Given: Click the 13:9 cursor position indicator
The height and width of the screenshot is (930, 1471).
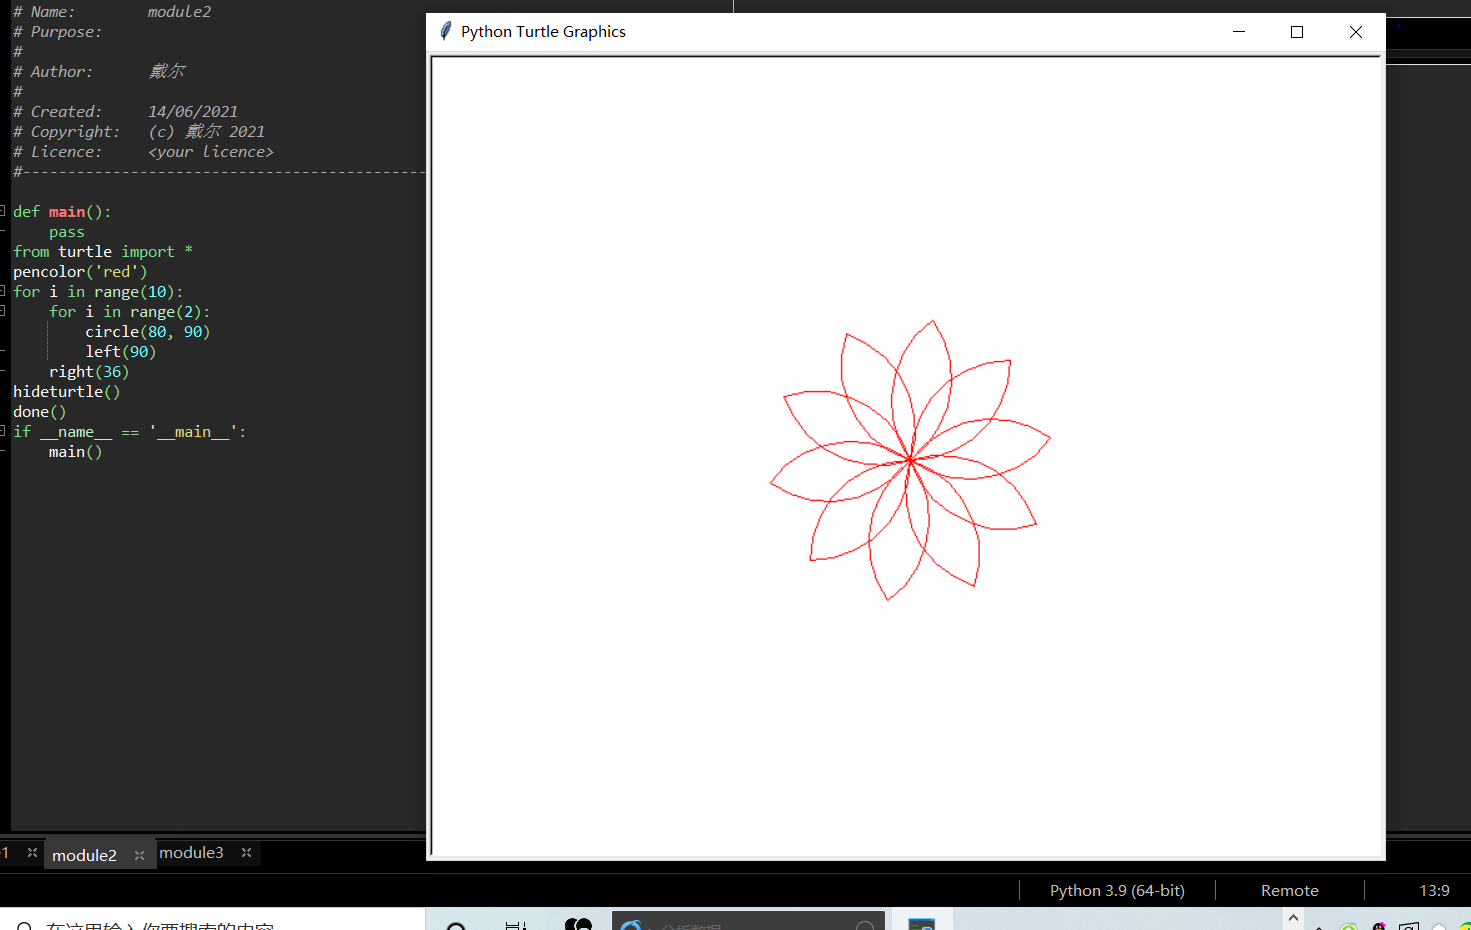Looking at the screenshot, I should pyautogui.click(x=1434, y=890).
